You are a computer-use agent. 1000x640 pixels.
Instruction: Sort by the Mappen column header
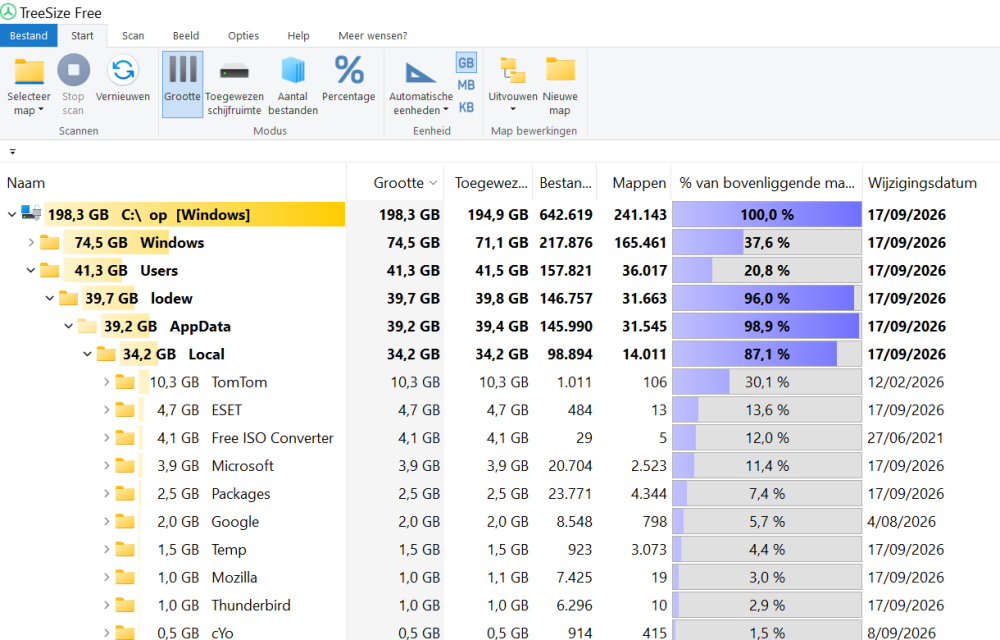click(x=635, y=183)
